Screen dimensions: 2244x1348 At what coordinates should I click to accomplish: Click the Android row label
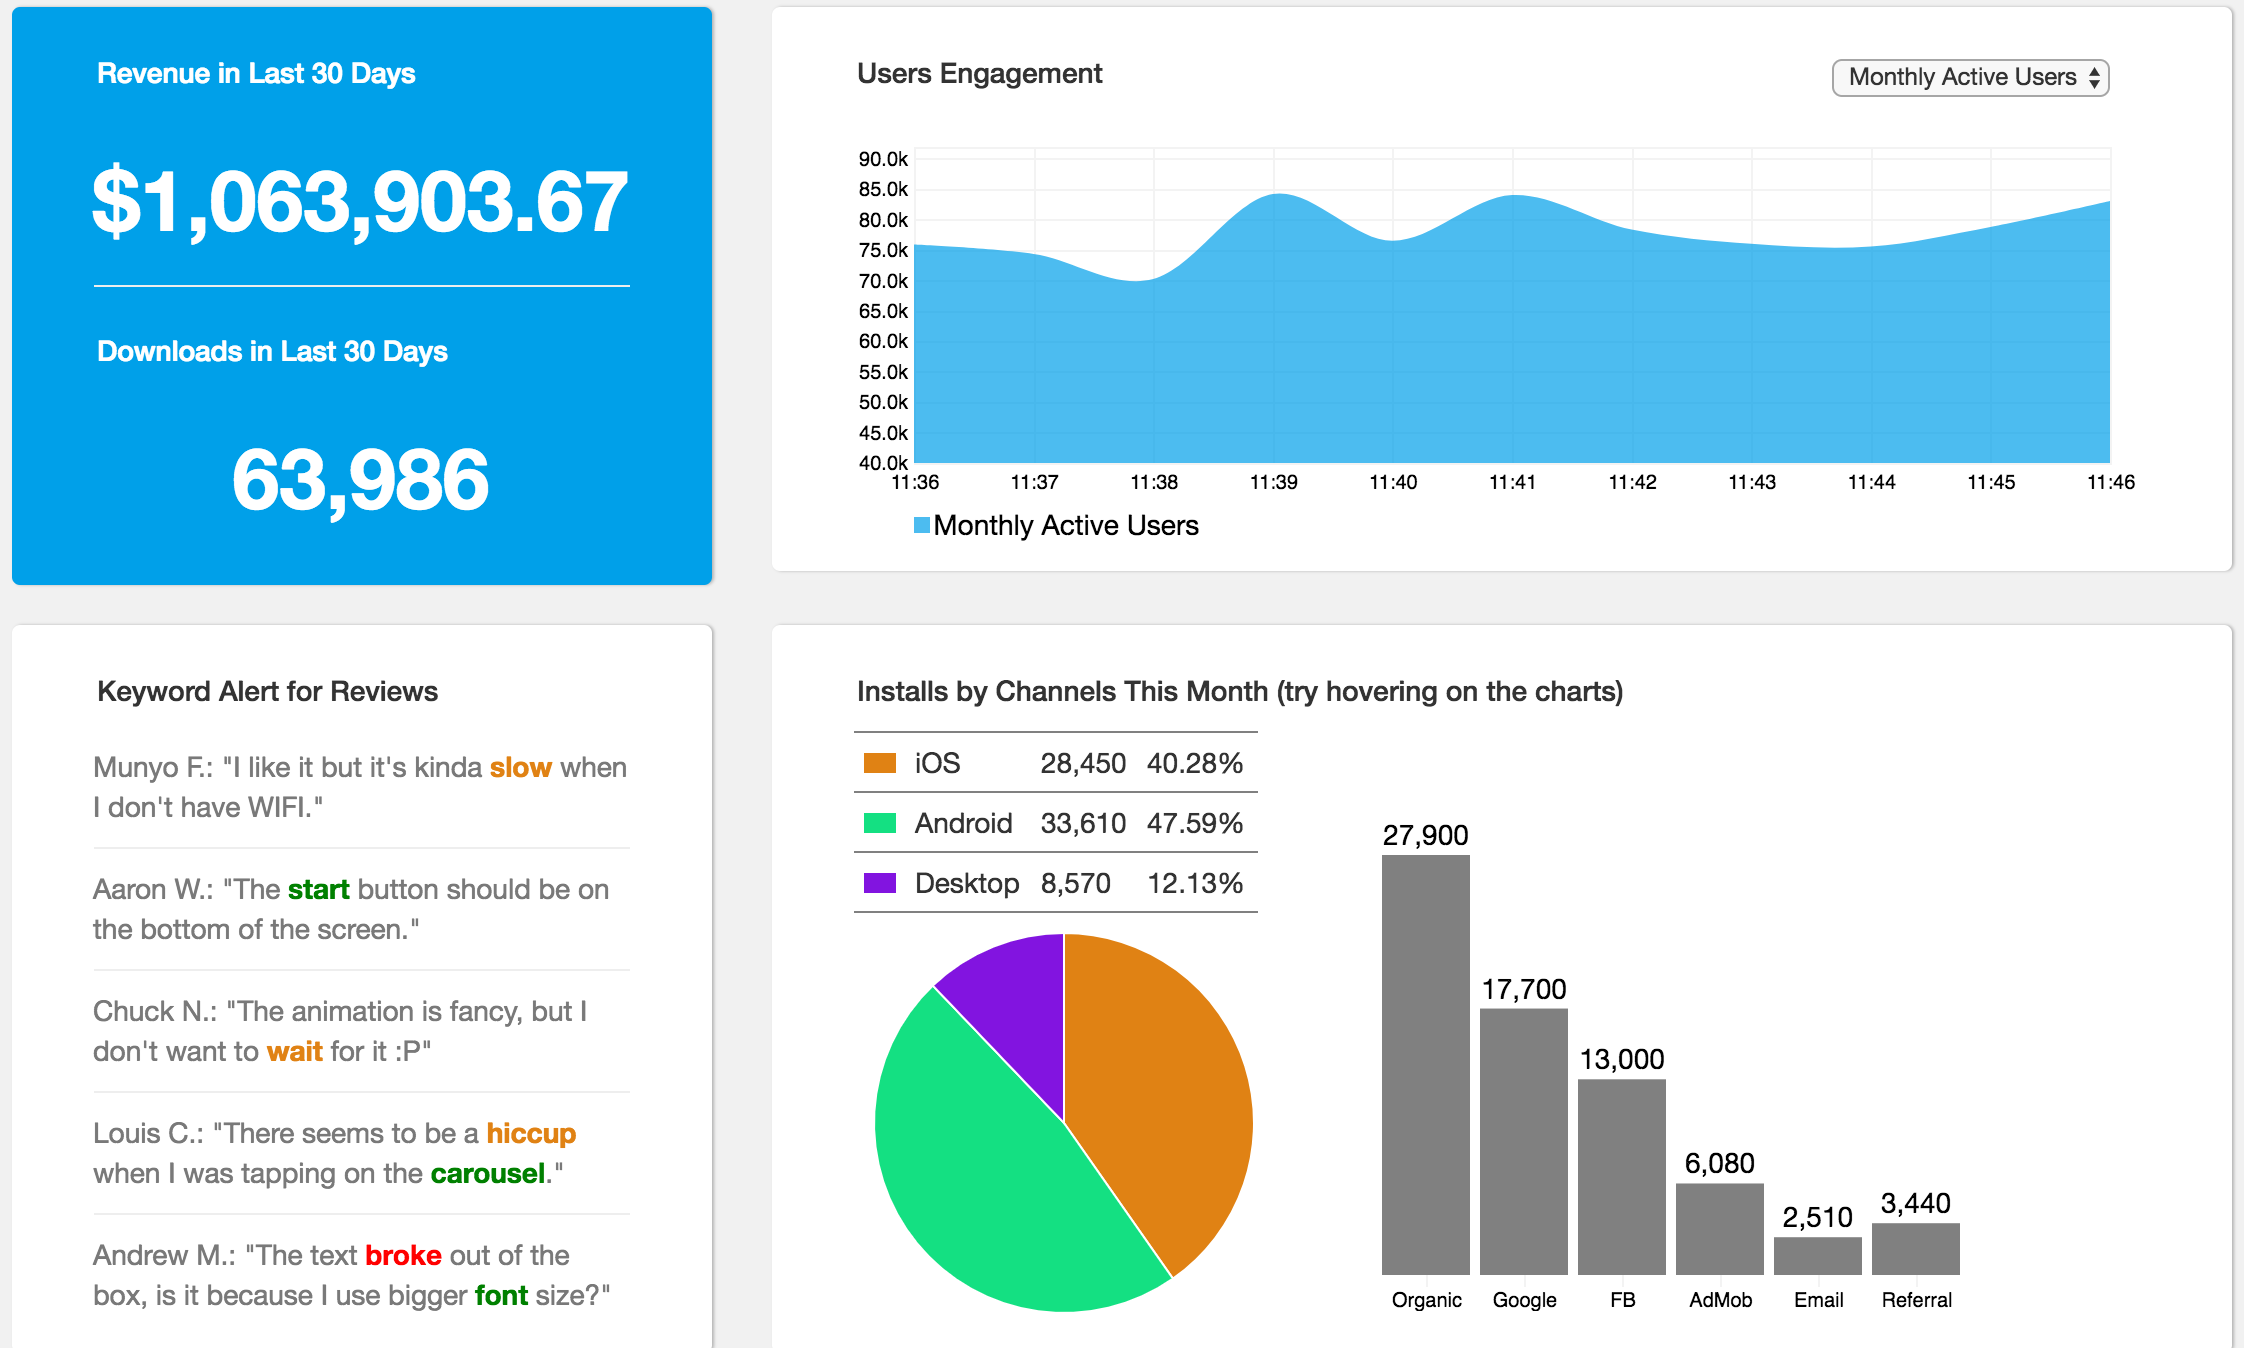click(963, 823)
